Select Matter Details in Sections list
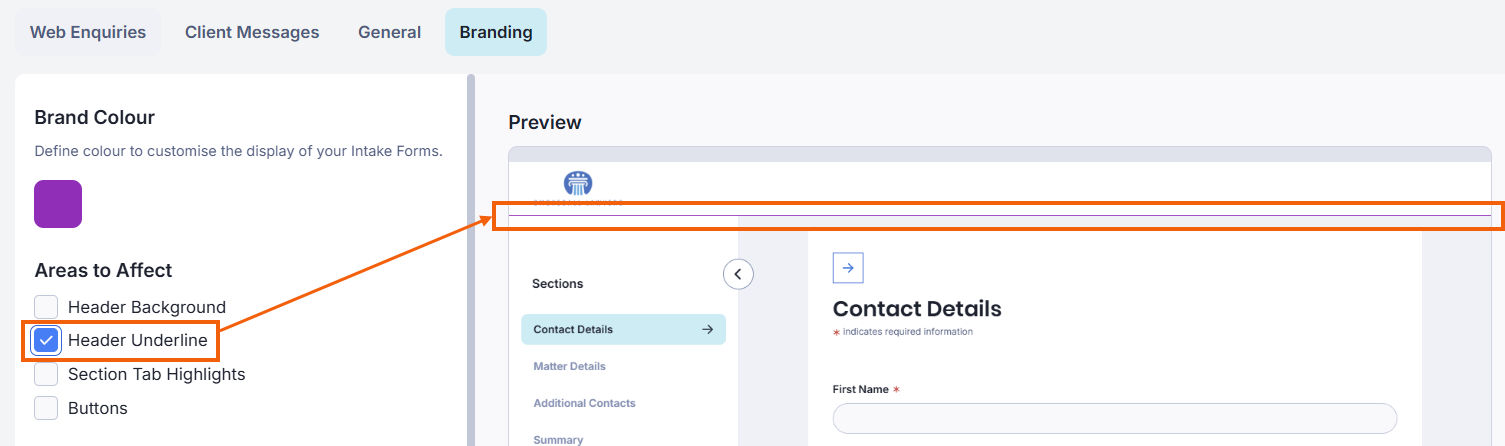 point(570,366)
